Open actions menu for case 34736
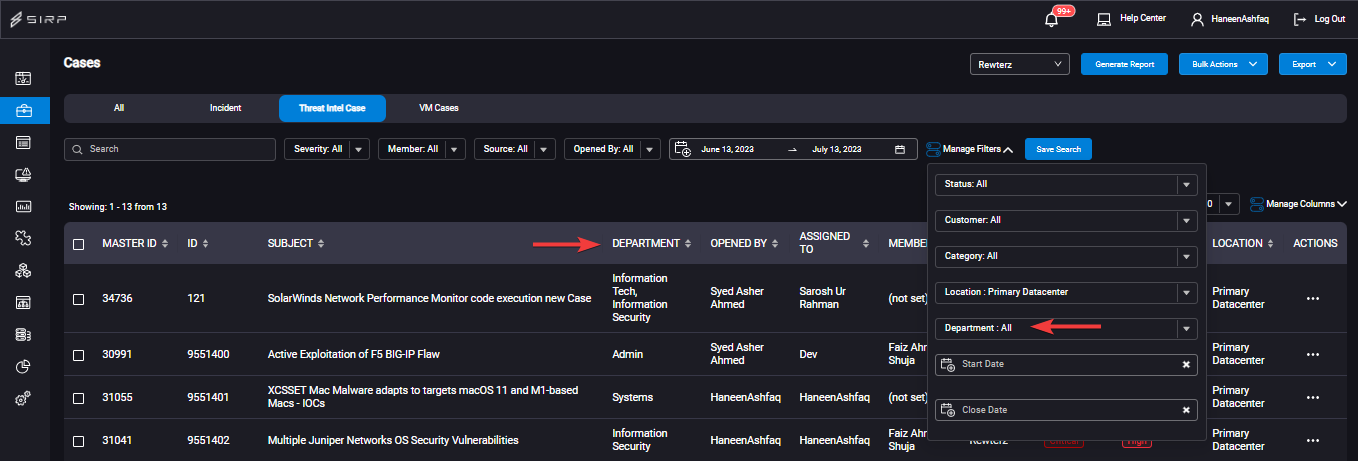Screen dimensions: 1358x461 [x=1314, y=298]
